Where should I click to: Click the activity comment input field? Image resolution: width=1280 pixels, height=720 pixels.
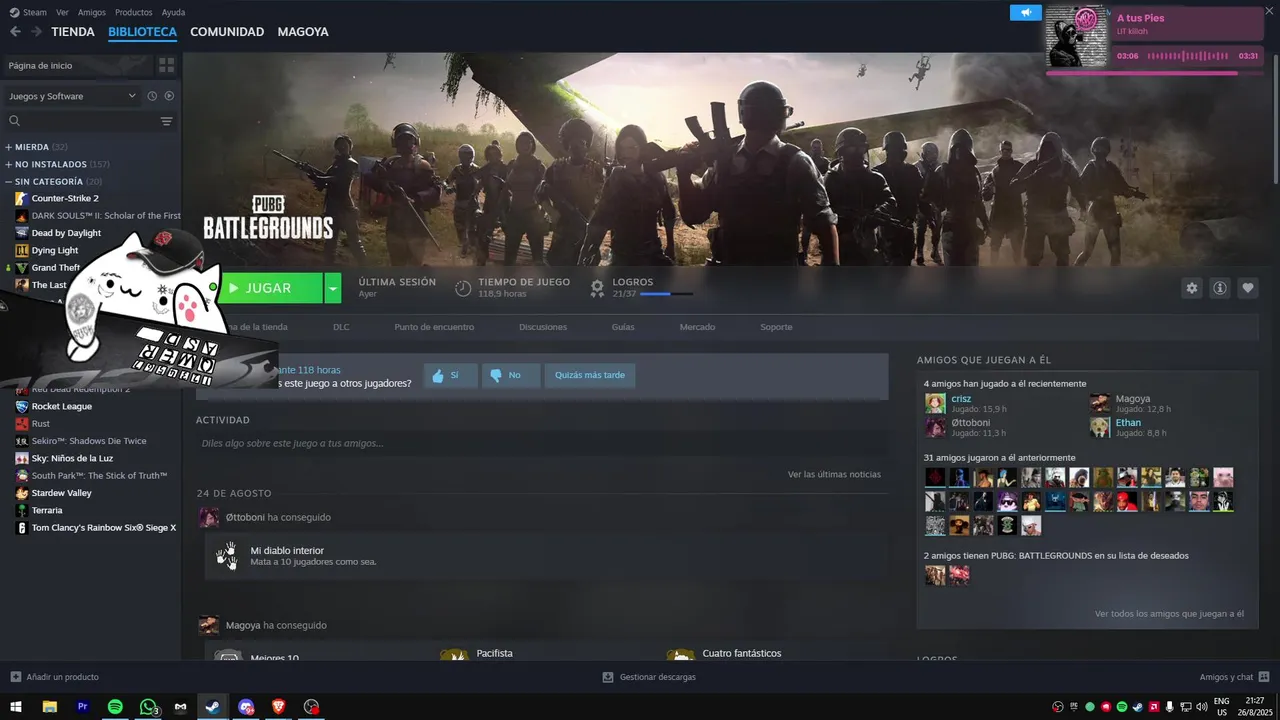(541, 443)
